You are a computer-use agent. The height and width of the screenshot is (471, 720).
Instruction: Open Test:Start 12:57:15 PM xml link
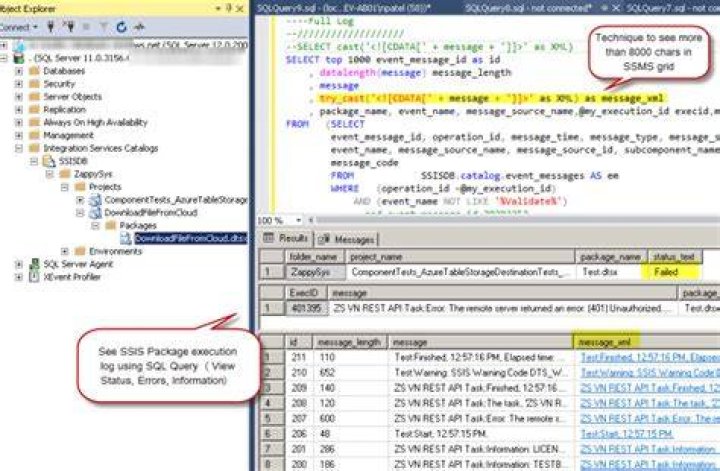click(x=627, y=433)
